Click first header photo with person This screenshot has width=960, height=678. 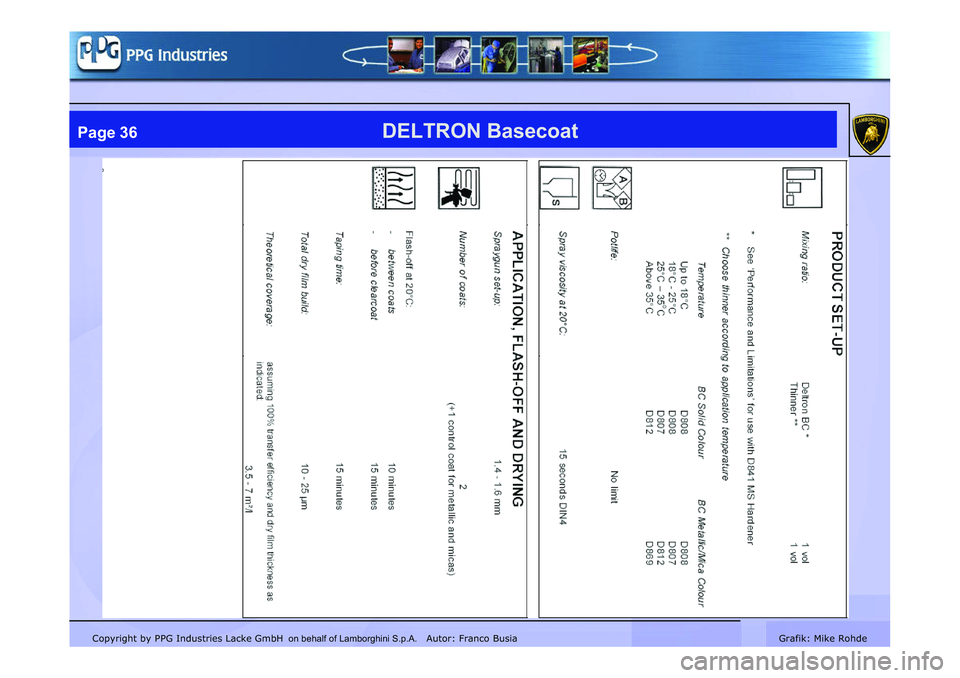[405, 55]
